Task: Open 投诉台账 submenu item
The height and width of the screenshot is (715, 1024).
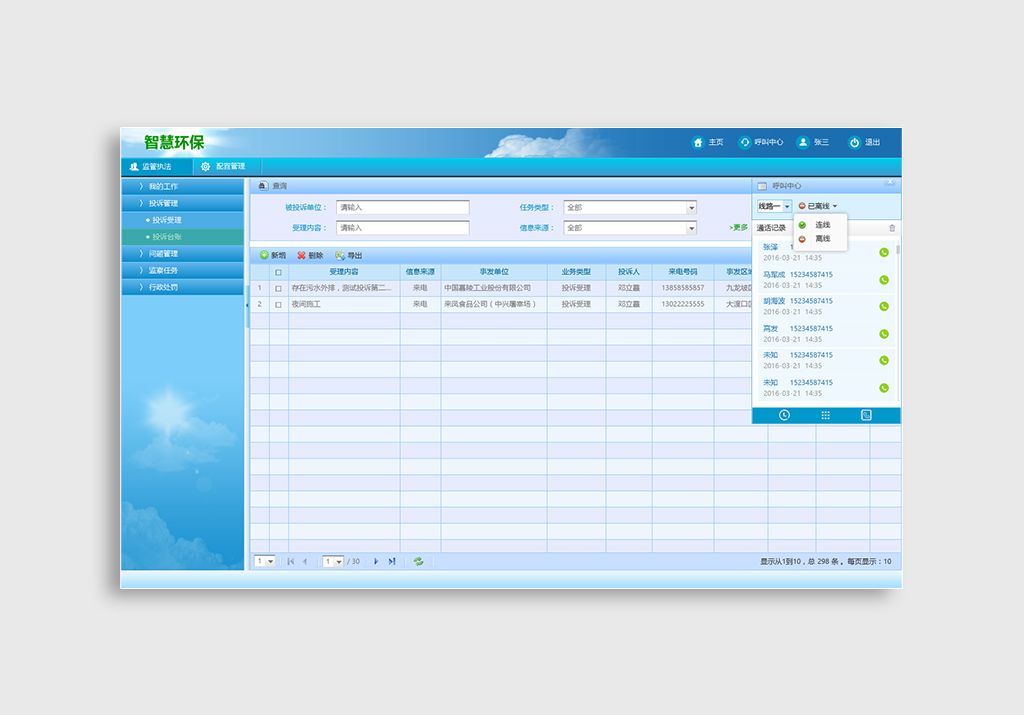Action: [x=183, y=237]
